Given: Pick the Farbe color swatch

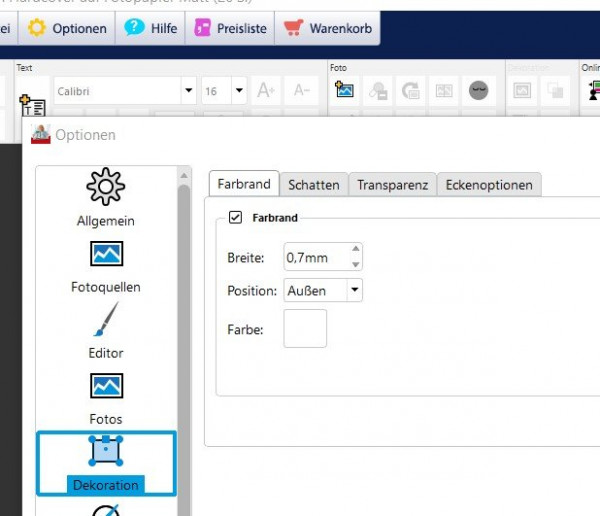Looking at the screenshot, I should (305, 328).
